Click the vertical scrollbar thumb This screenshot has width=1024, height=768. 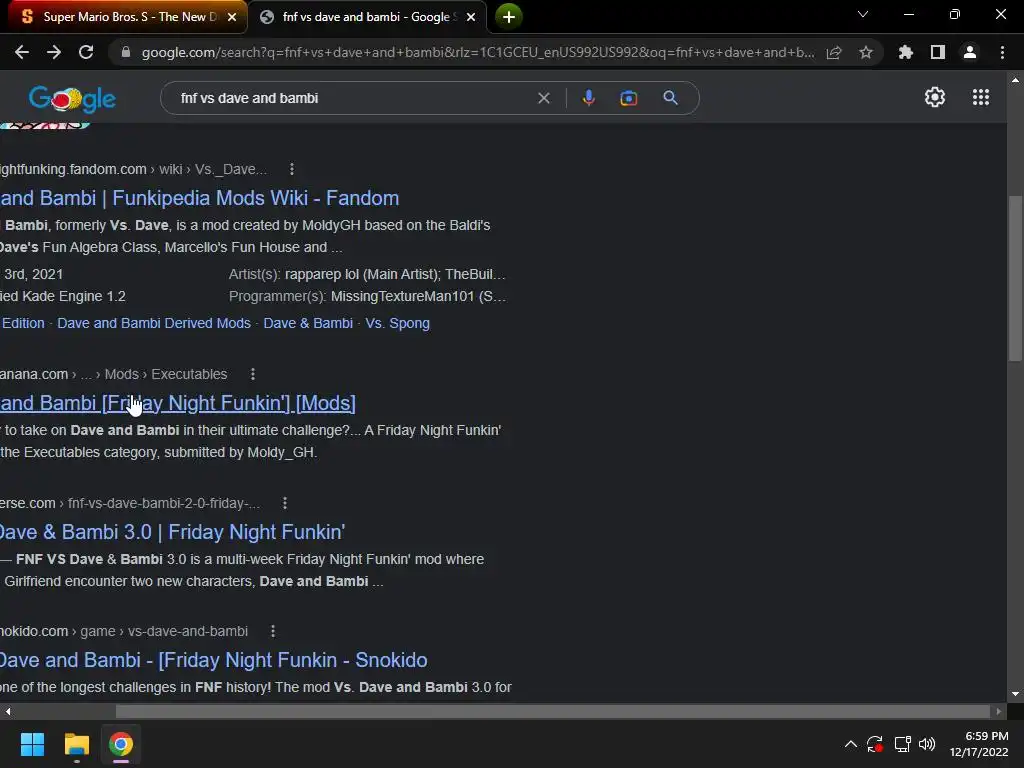[x=1015, y=278]
